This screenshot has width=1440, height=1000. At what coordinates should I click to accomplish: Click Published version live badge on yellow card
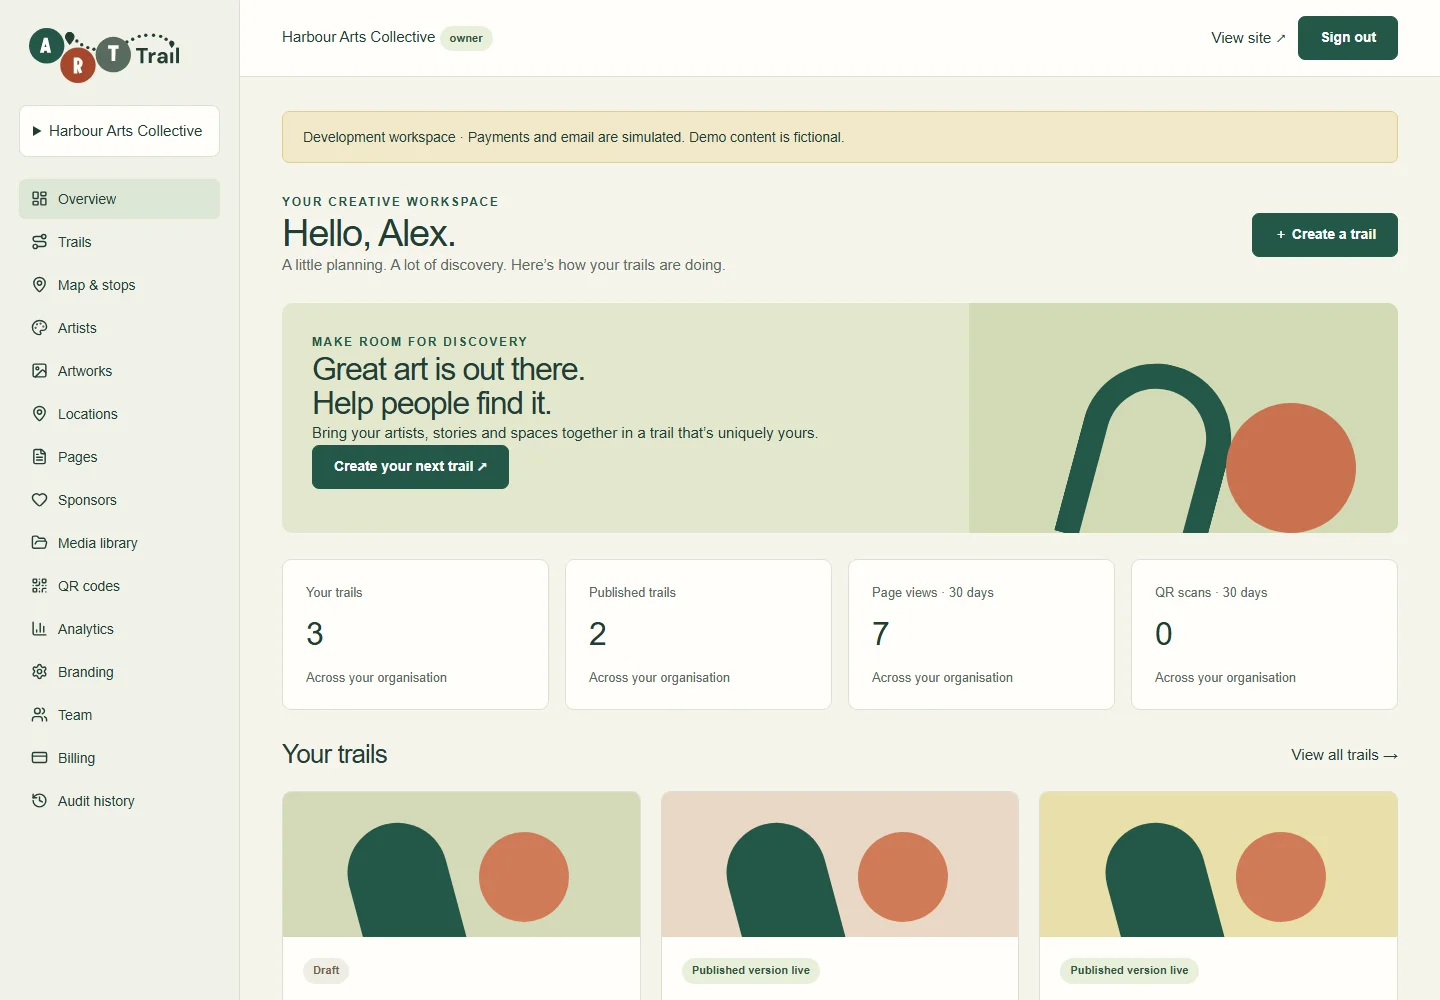point(1129,970)
